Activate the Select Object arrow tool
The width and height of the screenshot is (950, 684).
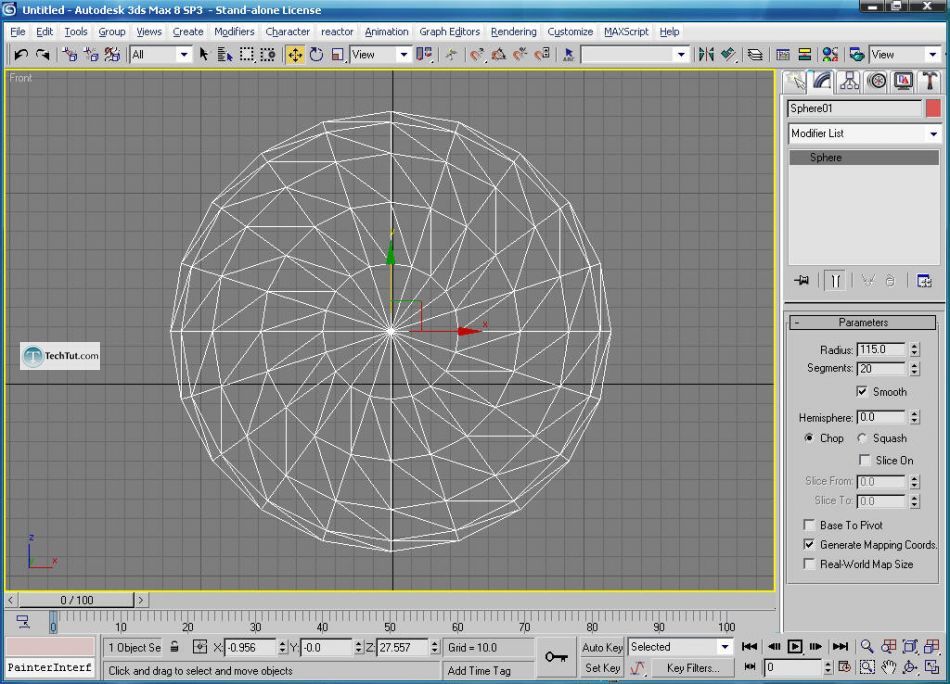pos(204,55)
